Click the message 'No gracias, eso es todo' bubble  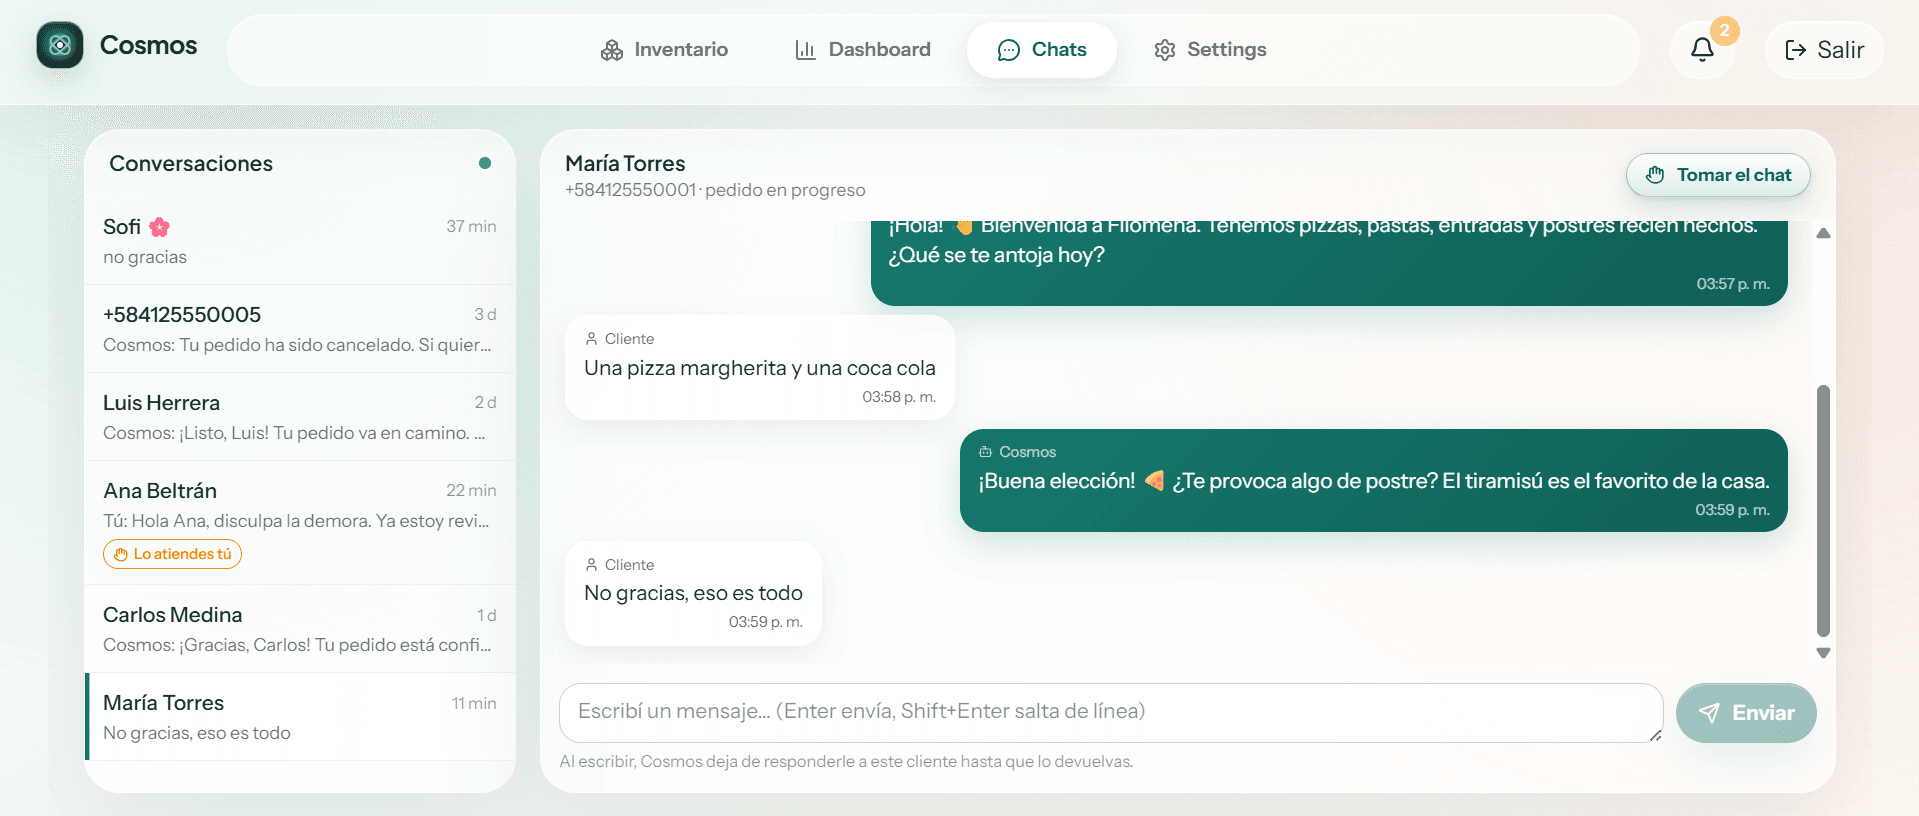pyautogui.click(x=693, y=593)
